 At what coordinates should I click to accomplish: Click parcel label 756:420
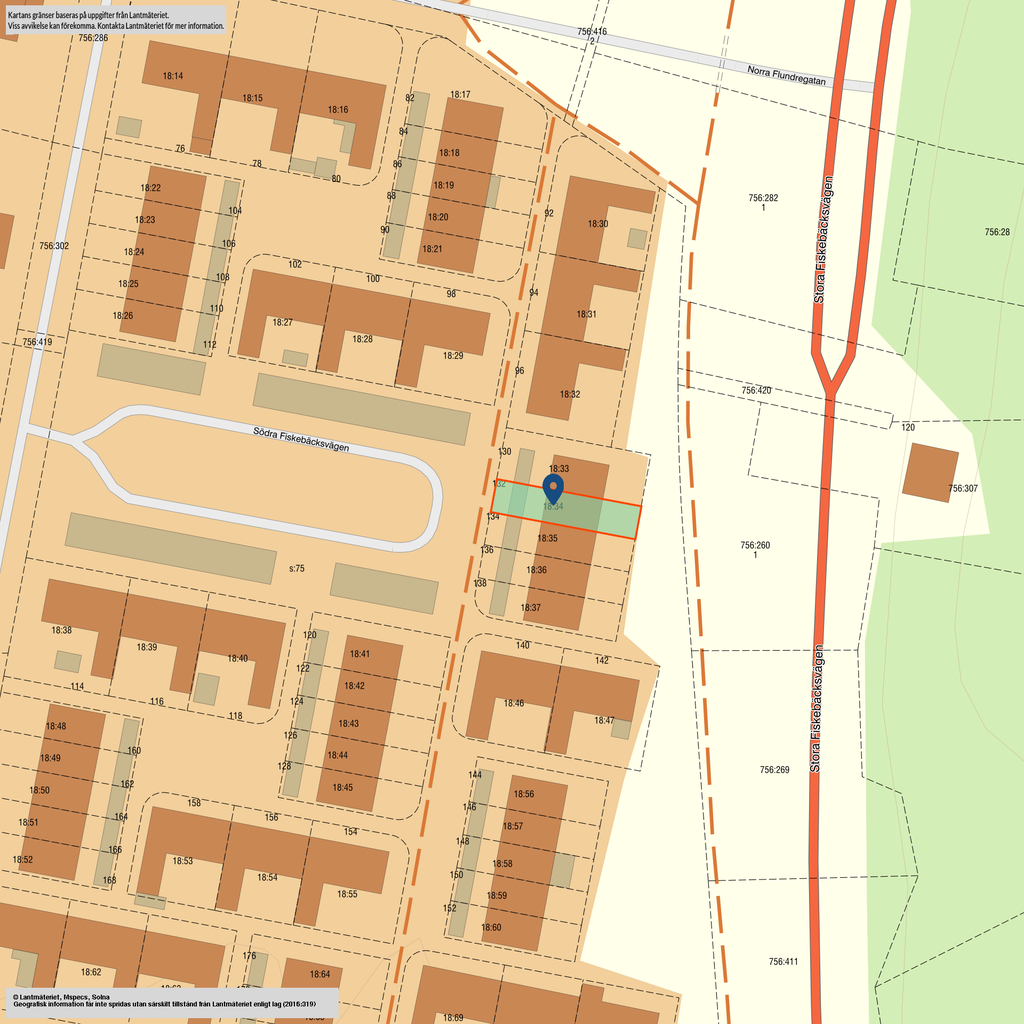(756, 390)
